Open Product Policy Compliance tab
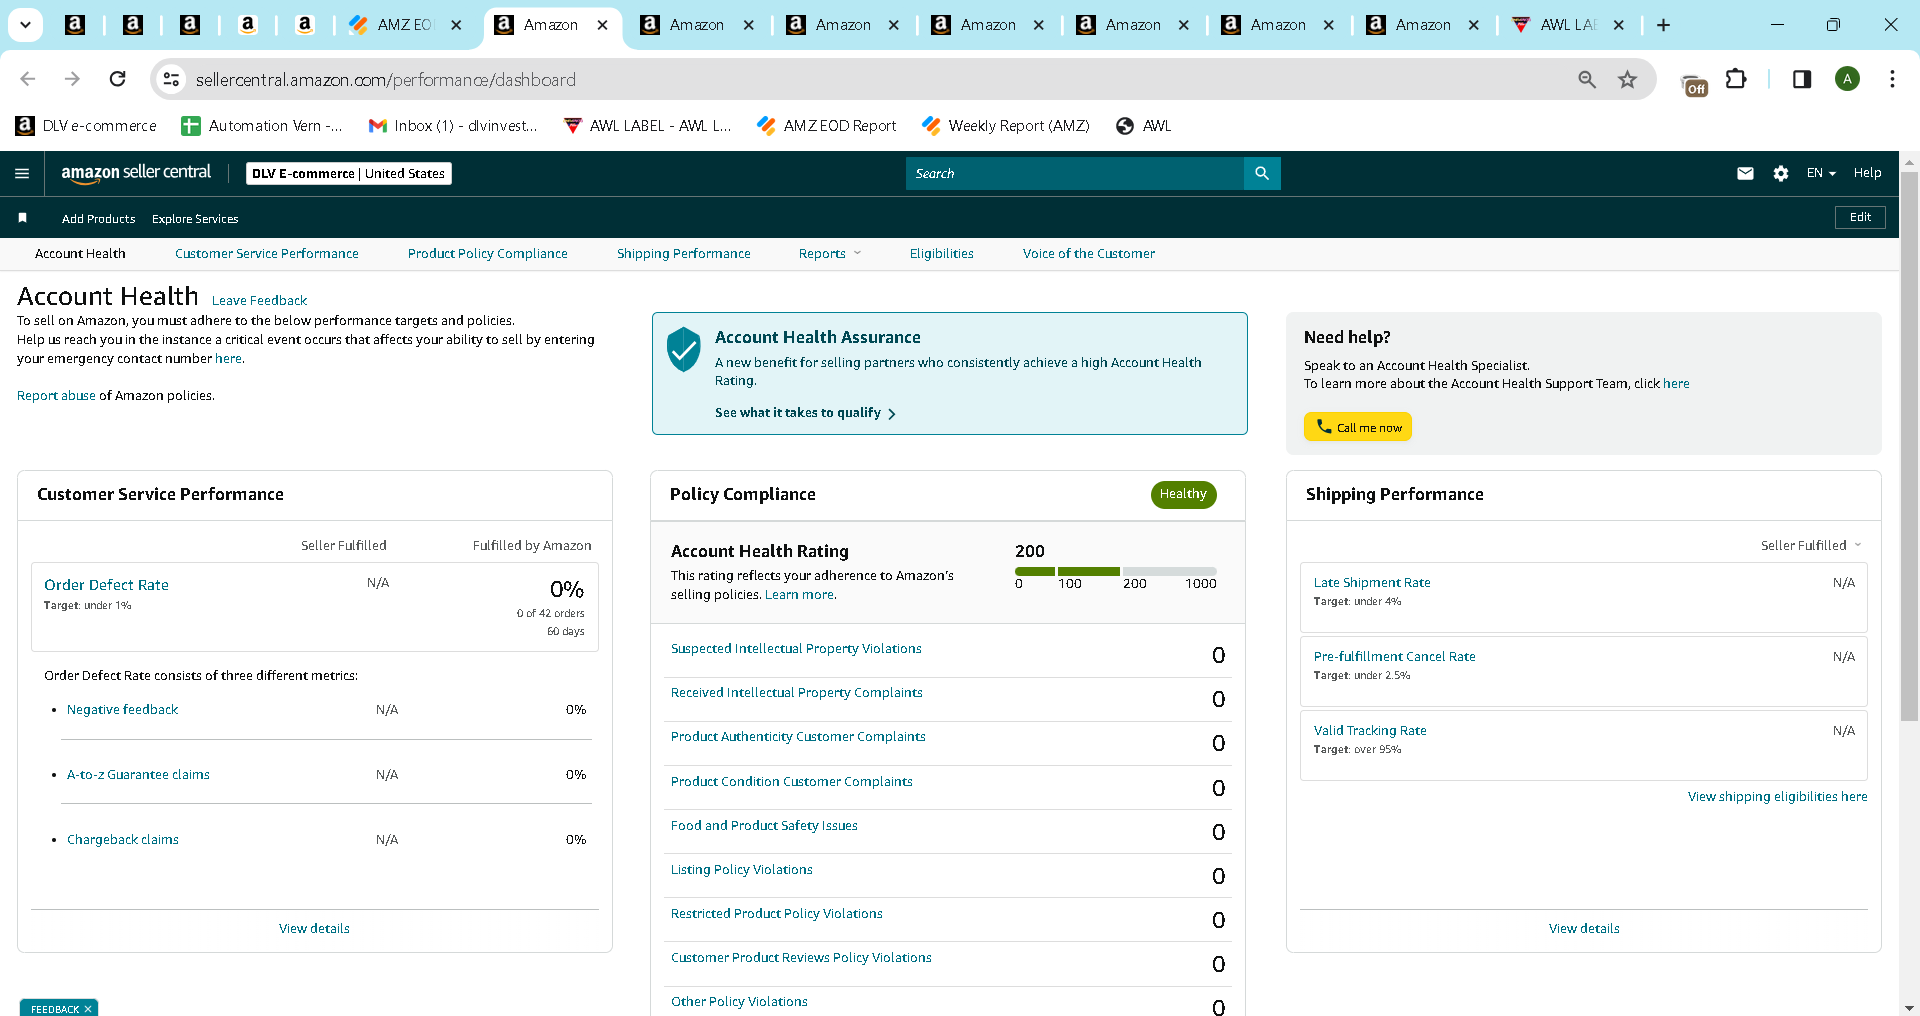The height and width of the screenshot is (1016, 1920). point(488,254)
